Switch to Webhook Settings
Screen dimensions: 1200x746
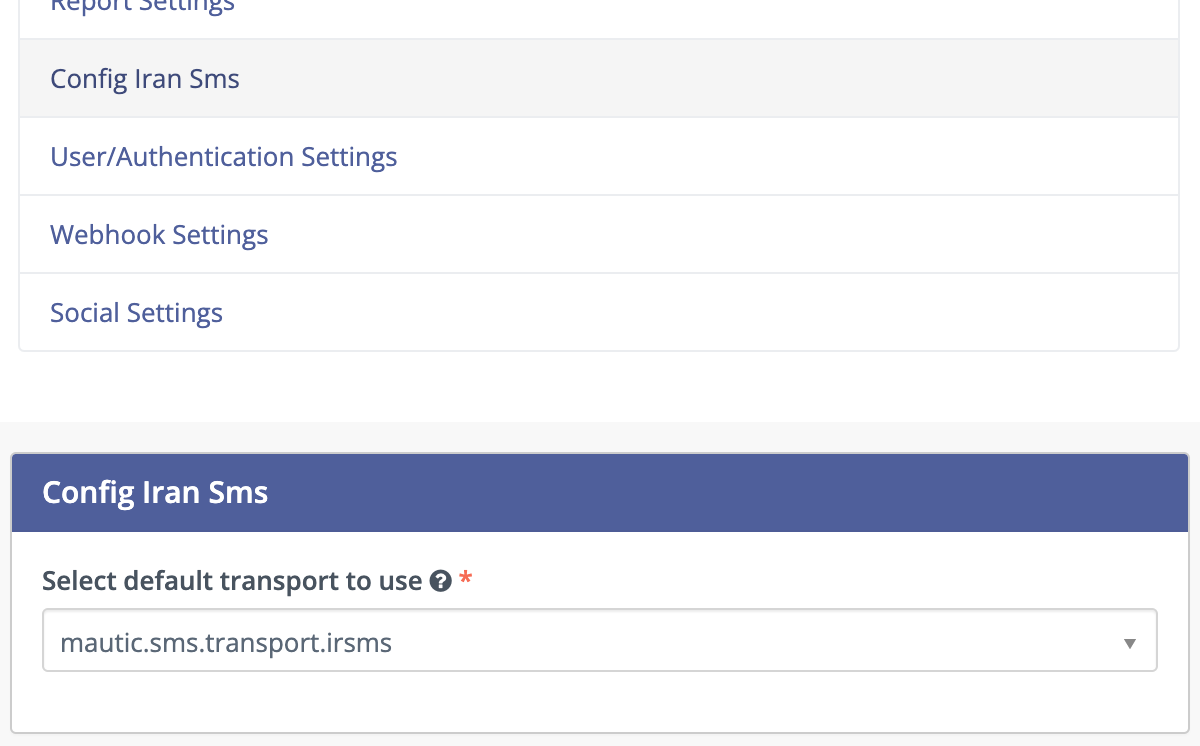(159, 235)
